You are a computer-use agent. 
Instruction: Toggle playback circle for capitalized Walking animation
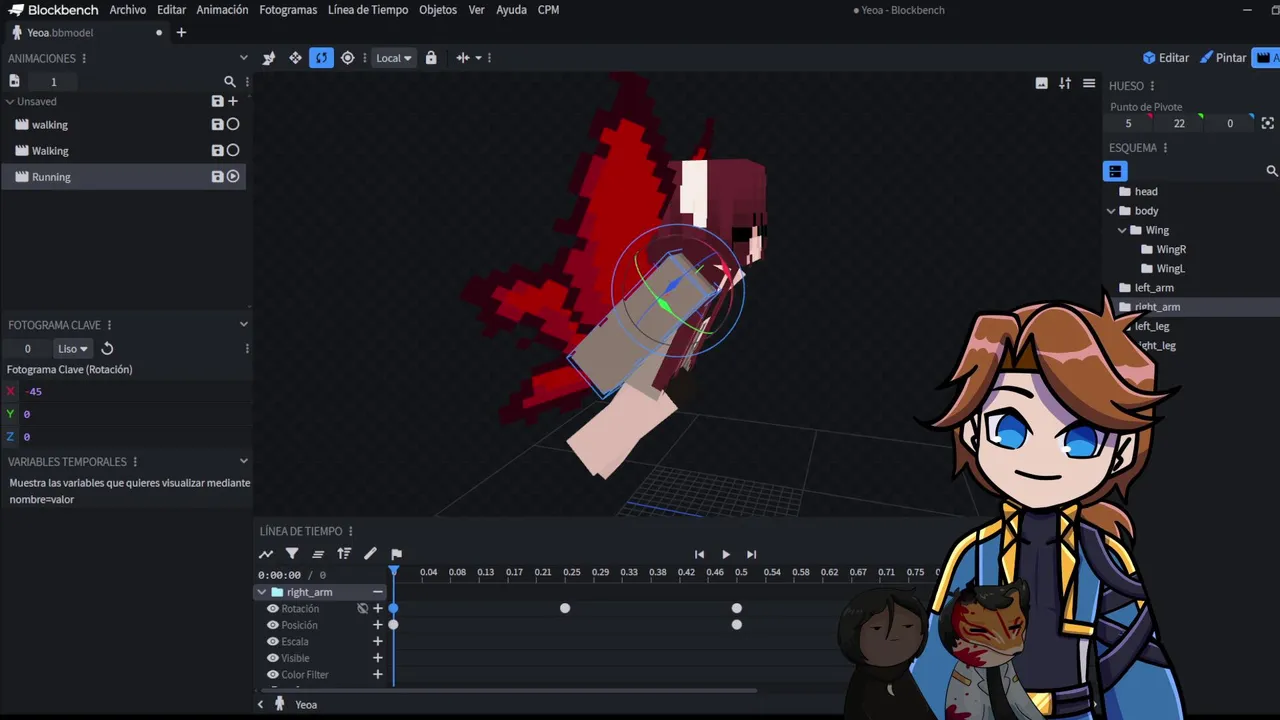pos(233,150)
